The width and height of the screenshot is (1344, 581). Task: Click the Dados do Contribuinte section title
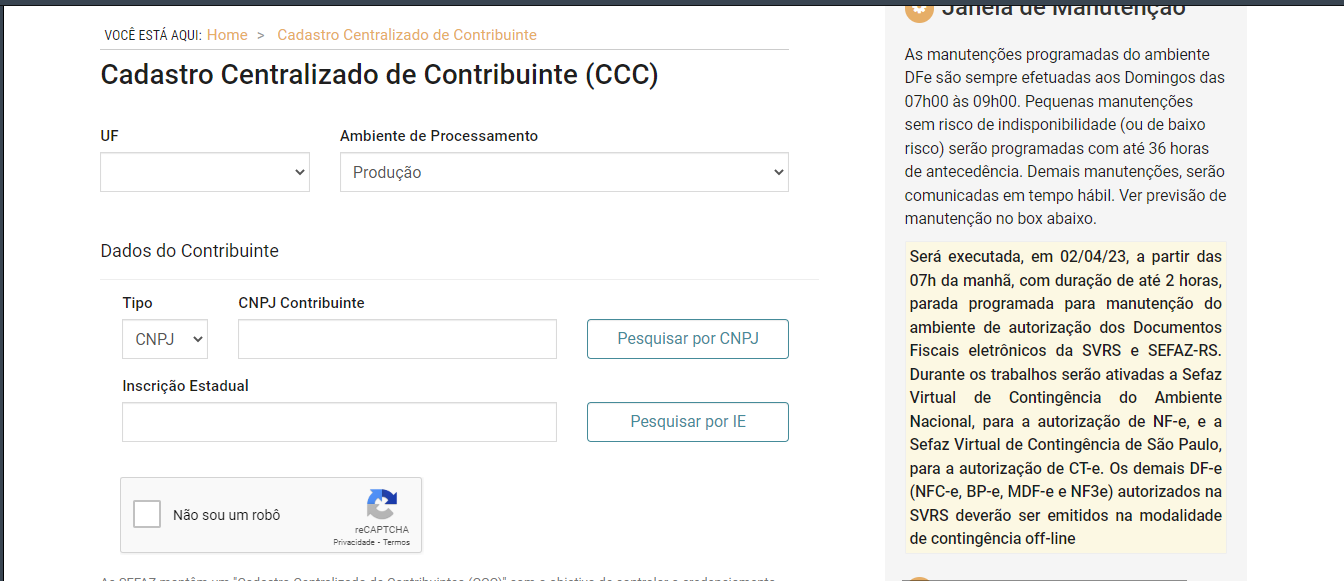click(x=190, y=251)
